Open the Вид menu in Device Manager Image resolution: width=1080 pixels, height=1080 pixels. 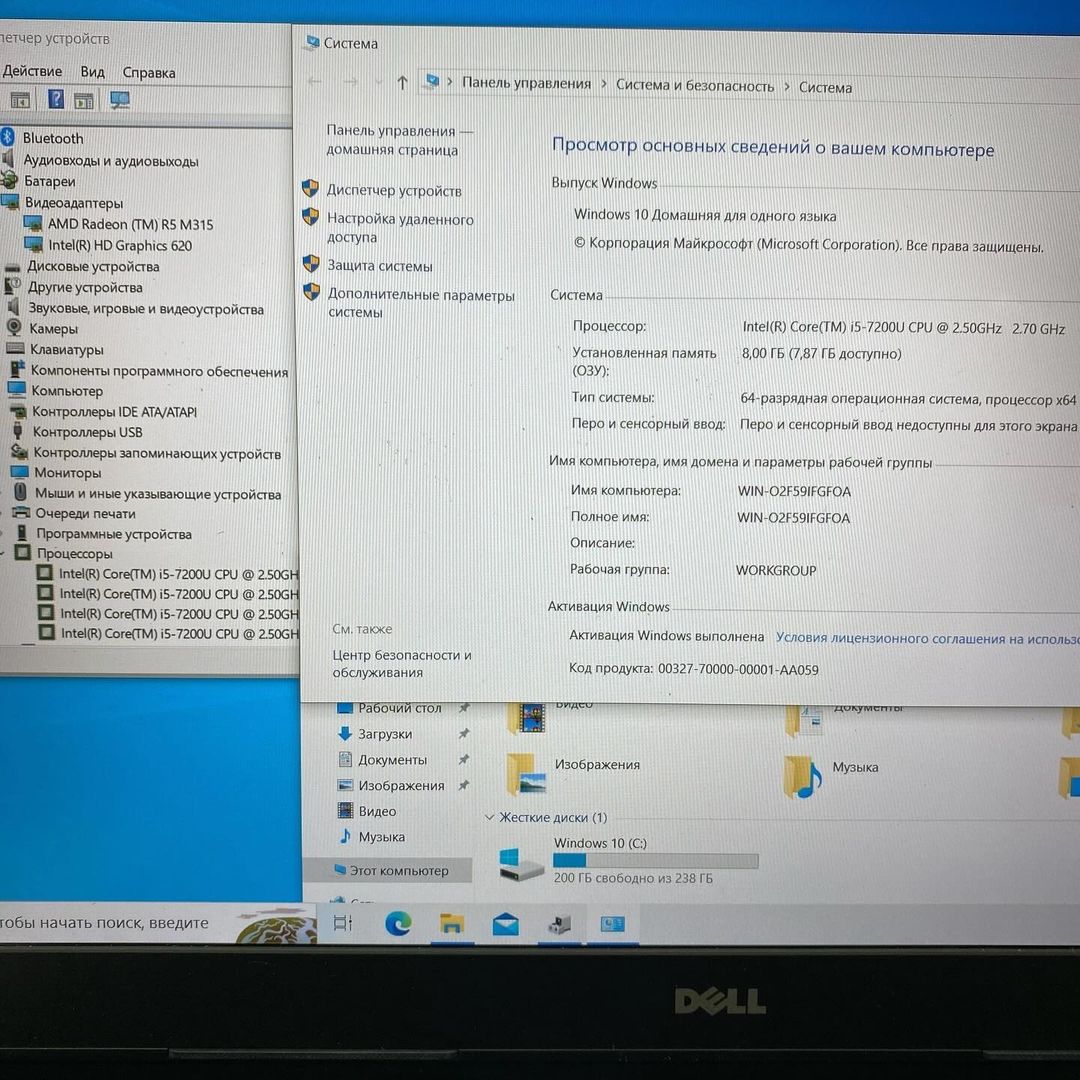[x=92, y=72]
